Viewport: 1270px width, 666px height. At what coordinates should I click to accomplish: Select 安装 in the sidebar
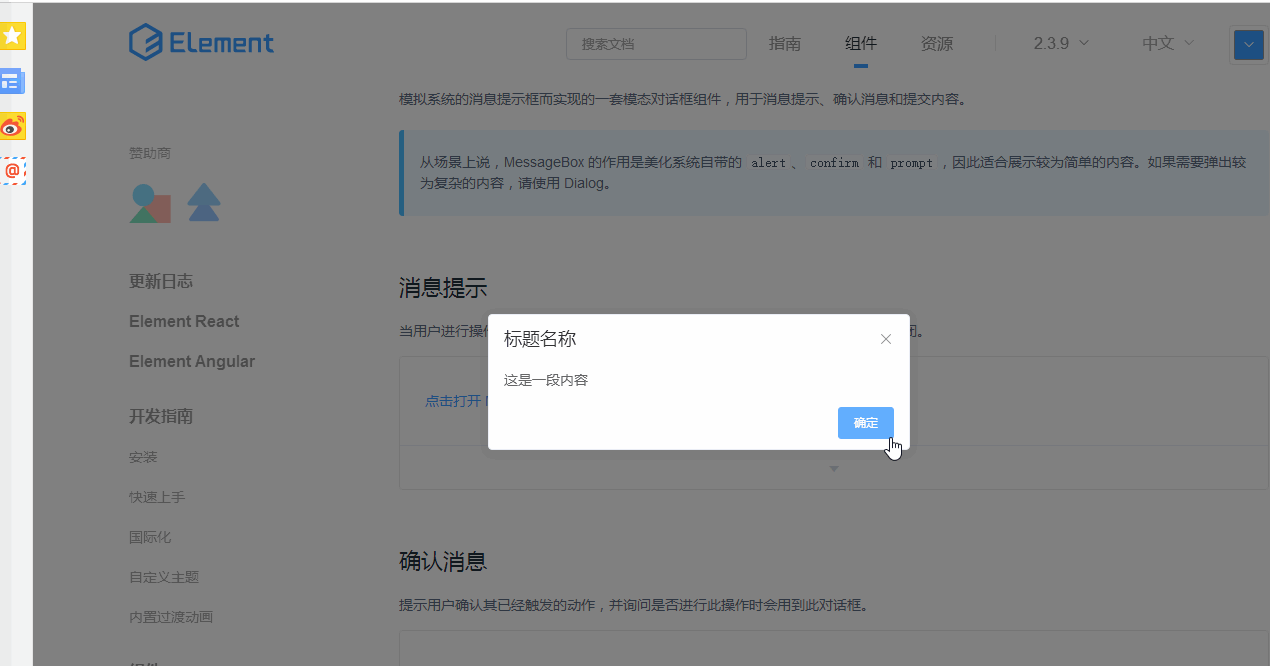point(143,457)
